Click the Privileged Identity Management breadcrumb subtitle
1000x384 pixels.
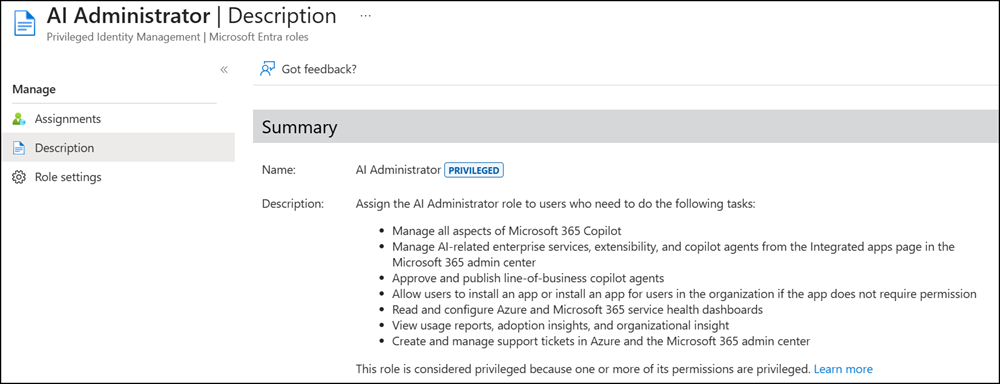point(177,37)
